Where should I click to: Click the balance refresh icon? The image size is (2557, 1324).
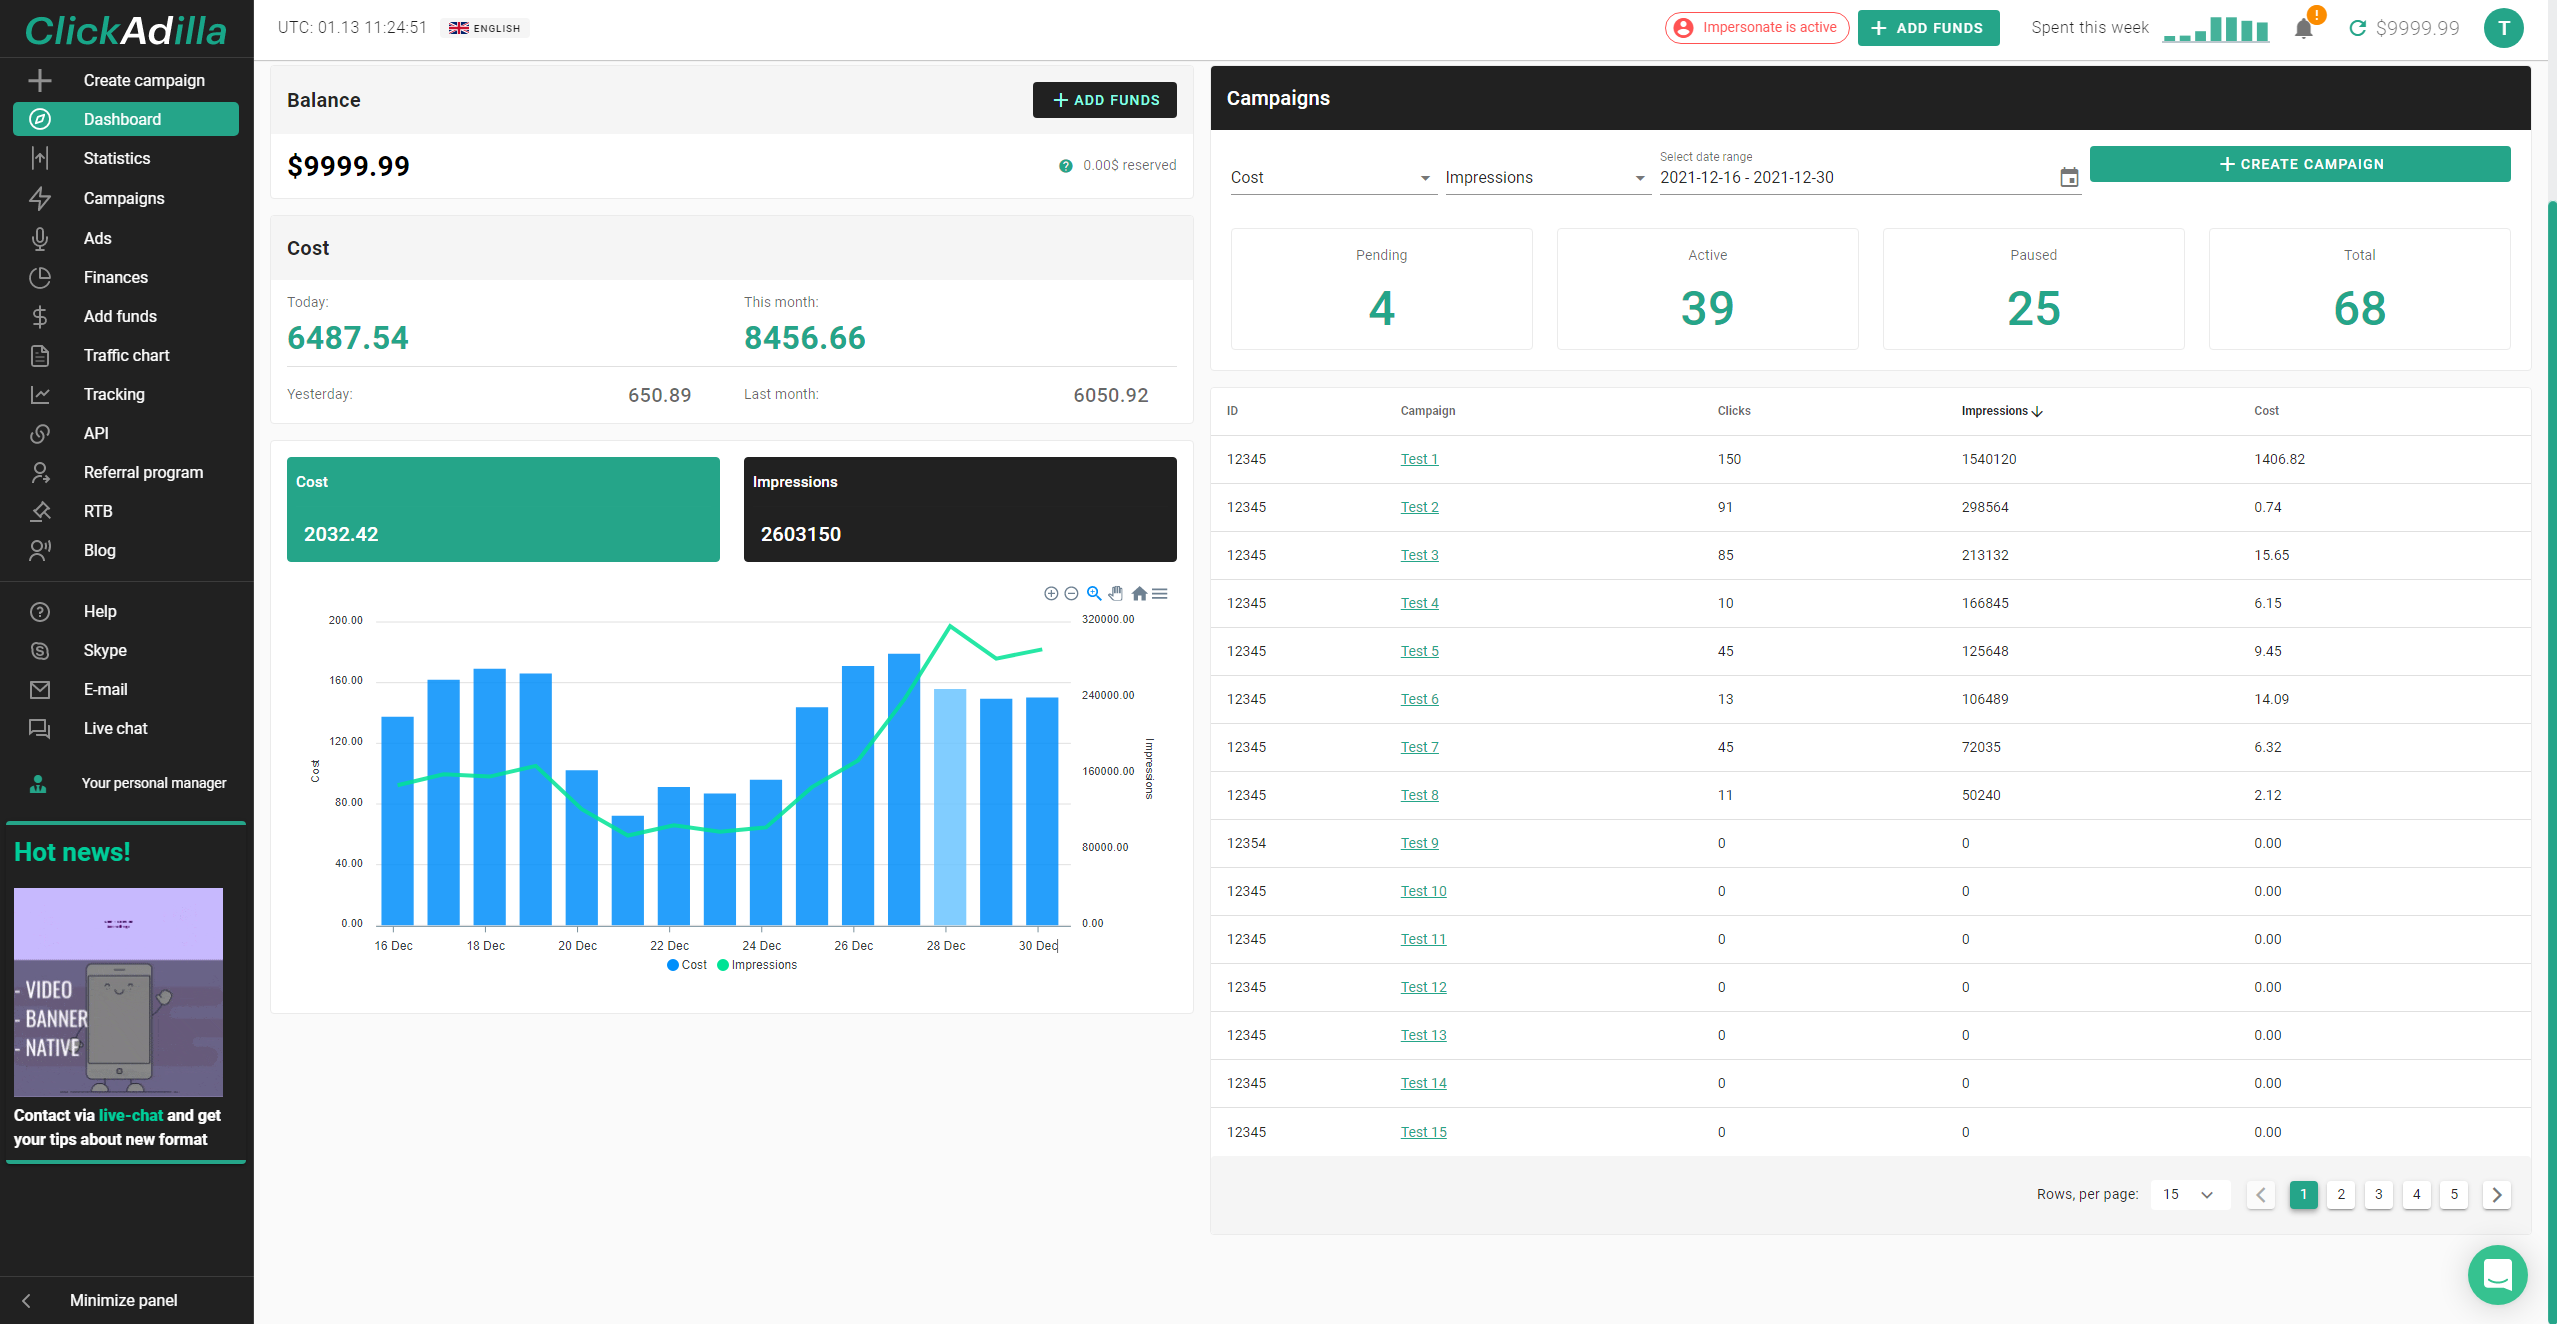tap(2357, 28)
